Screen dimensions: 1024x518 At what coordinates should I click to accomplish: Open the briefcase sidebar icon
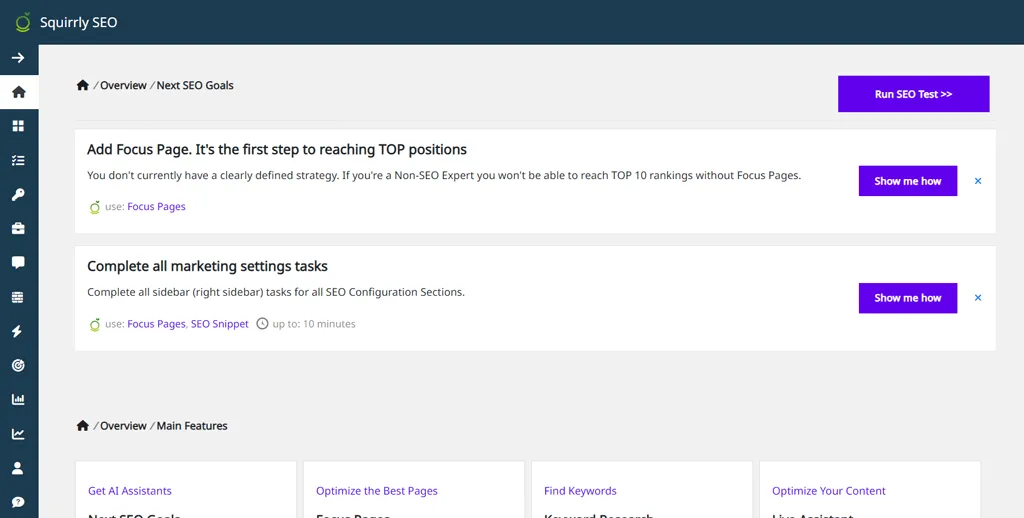click(18, 229)
